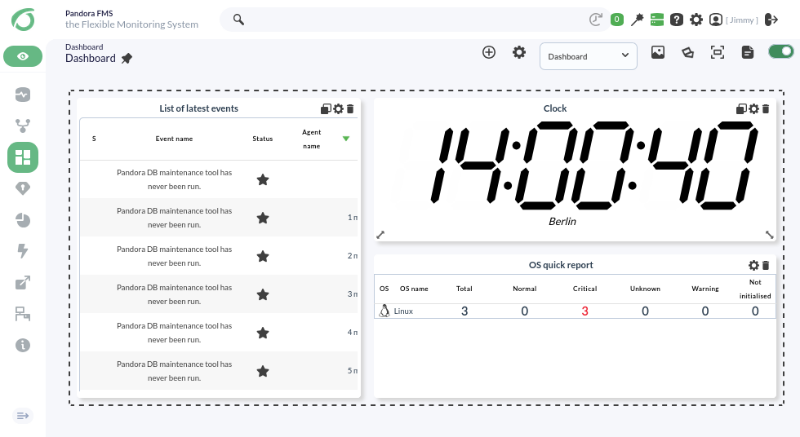
Task: Click the Clock widget bottom-left resize handle
Action: (380, 235)
